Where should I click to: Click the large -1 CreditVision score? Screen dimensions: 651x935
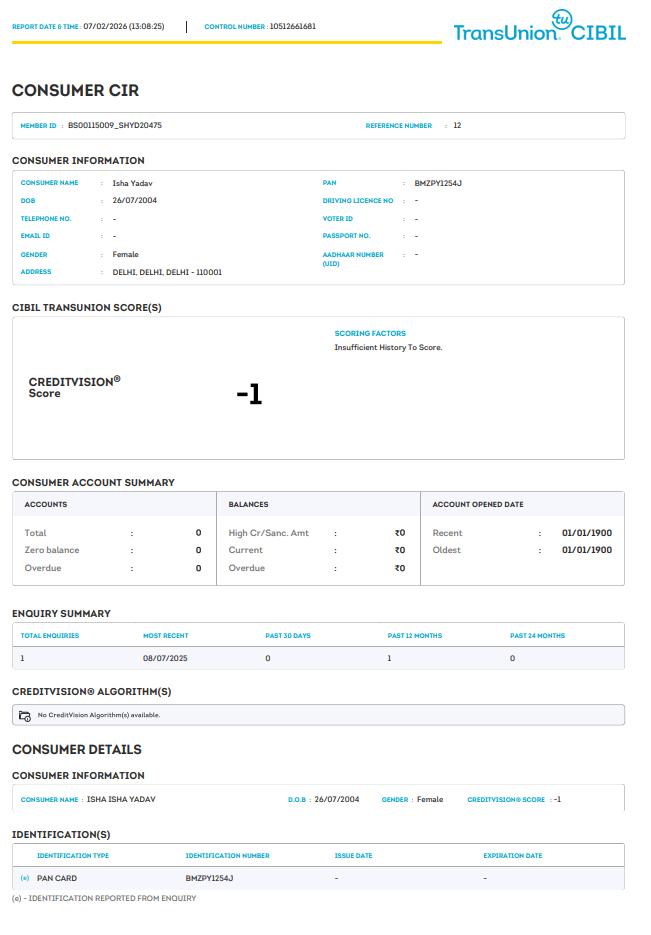[x=249, y=394]
